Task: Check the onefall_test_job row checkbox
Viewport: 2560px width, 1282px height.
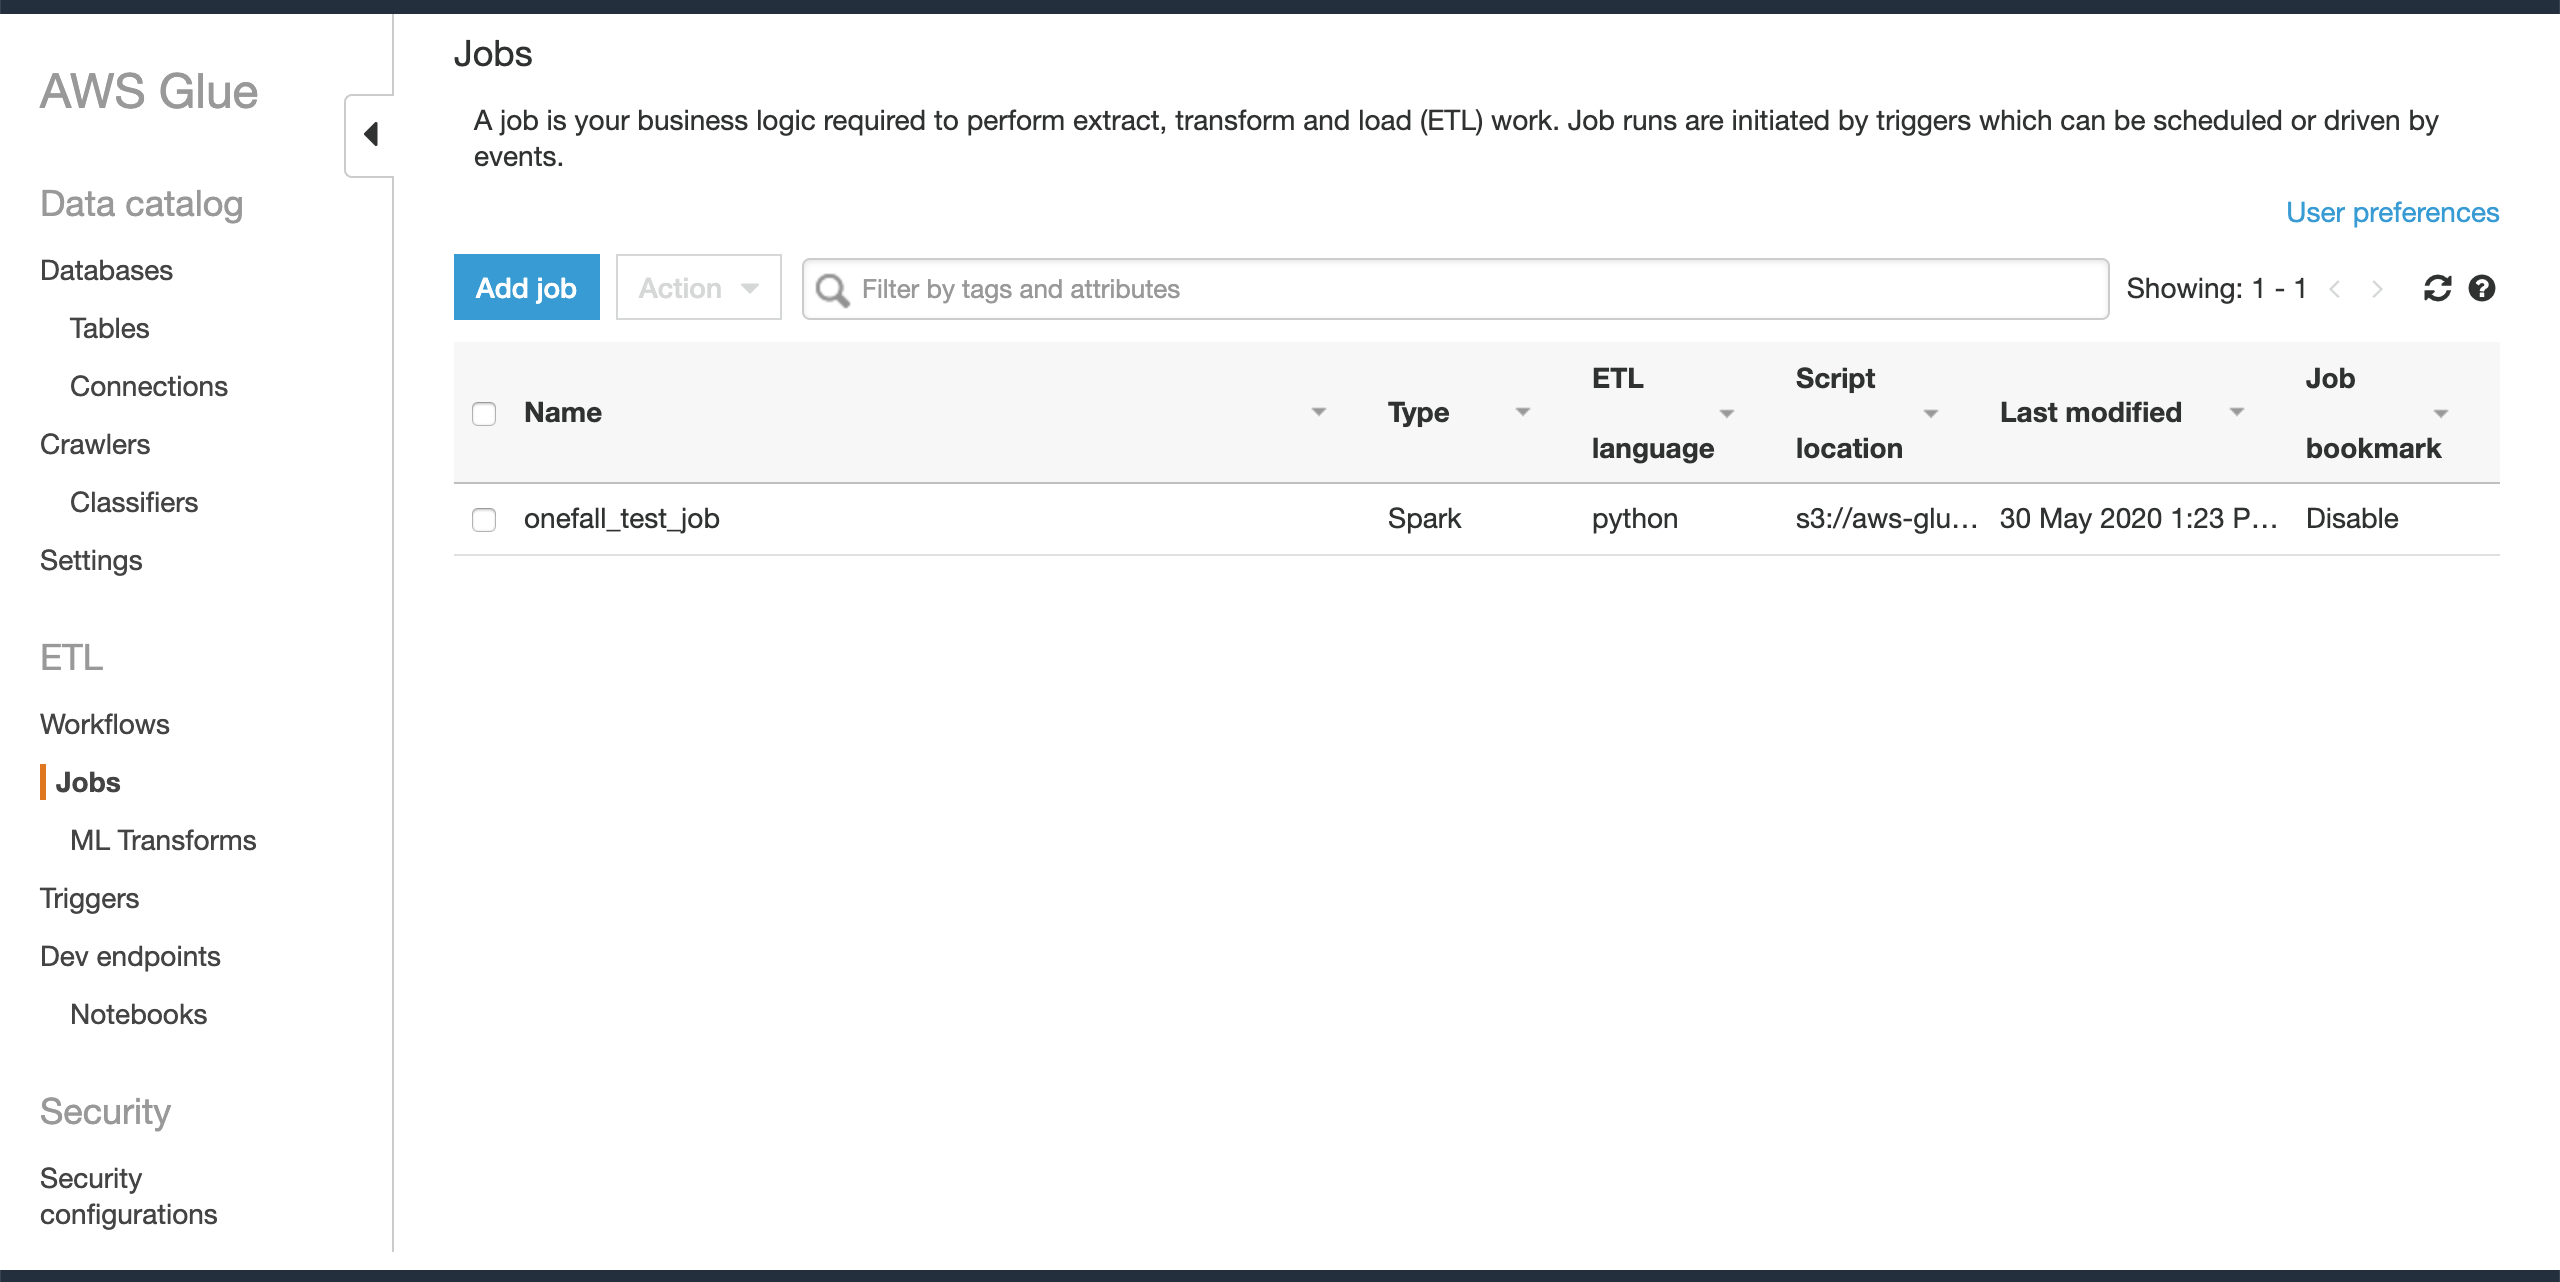Action: click(x=484, y=519)
